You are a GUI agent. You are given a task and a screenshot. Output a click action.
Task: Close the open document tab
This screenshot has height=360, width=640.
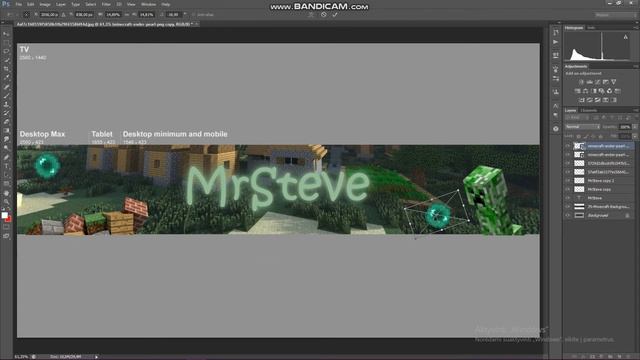[196, 24]
